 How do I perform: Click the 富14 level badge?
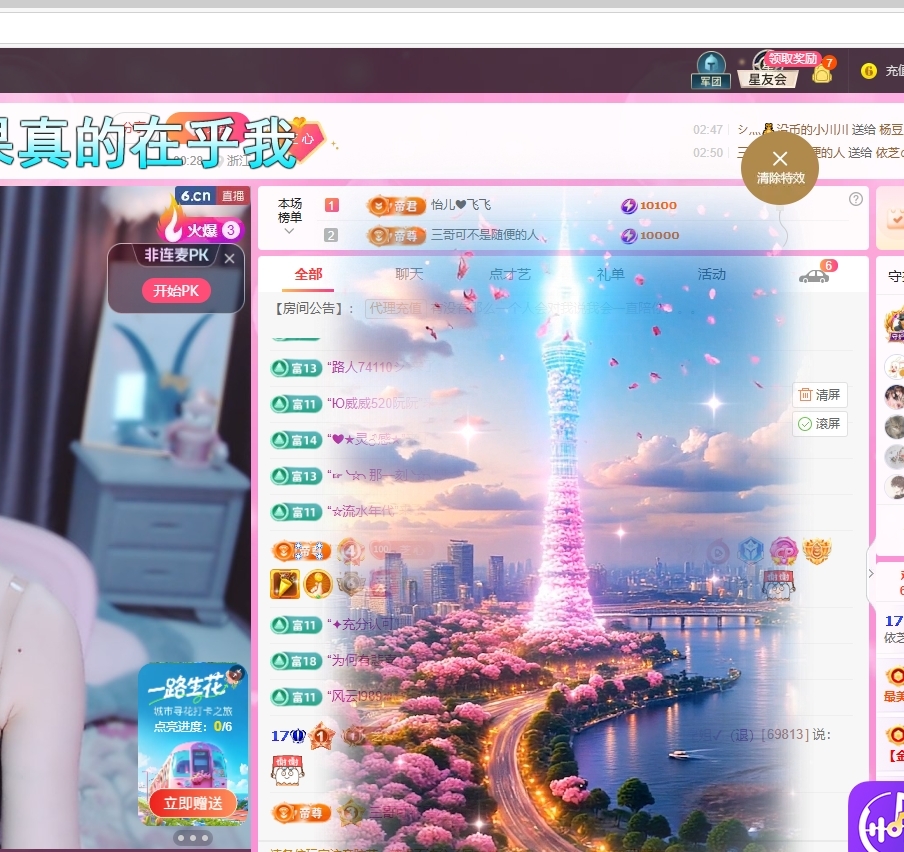[x=296, y=440]
